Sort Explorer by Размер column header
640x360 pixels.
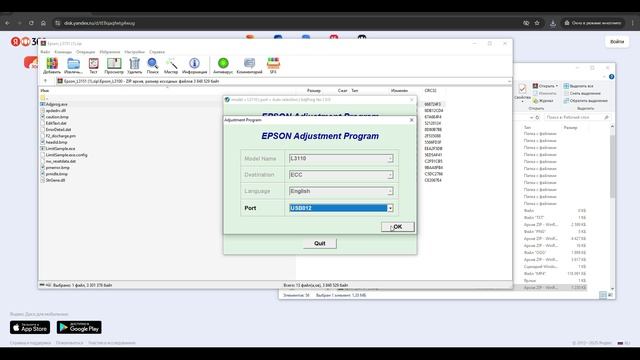pyautogui.click(x=570, y=128)
